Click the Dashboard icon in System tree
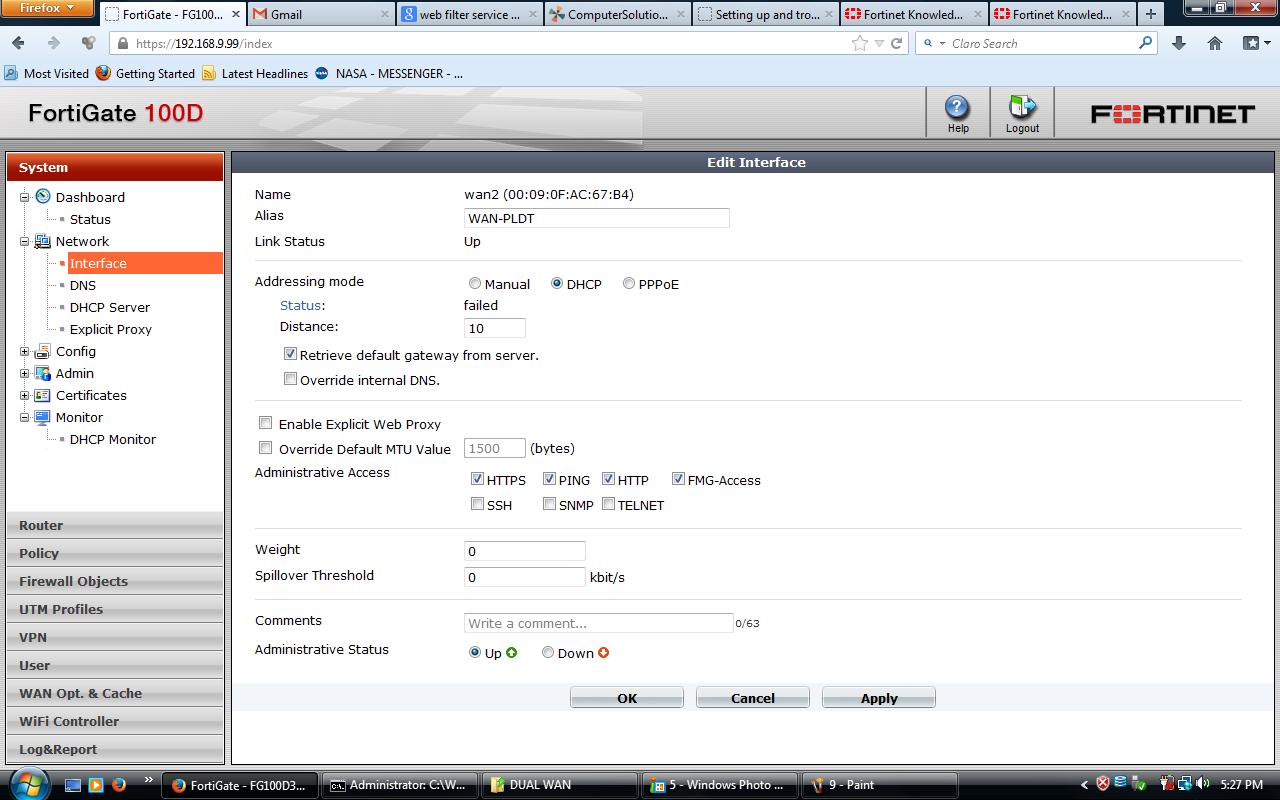This screenshot has width=1280, height=800. point(43,197)
